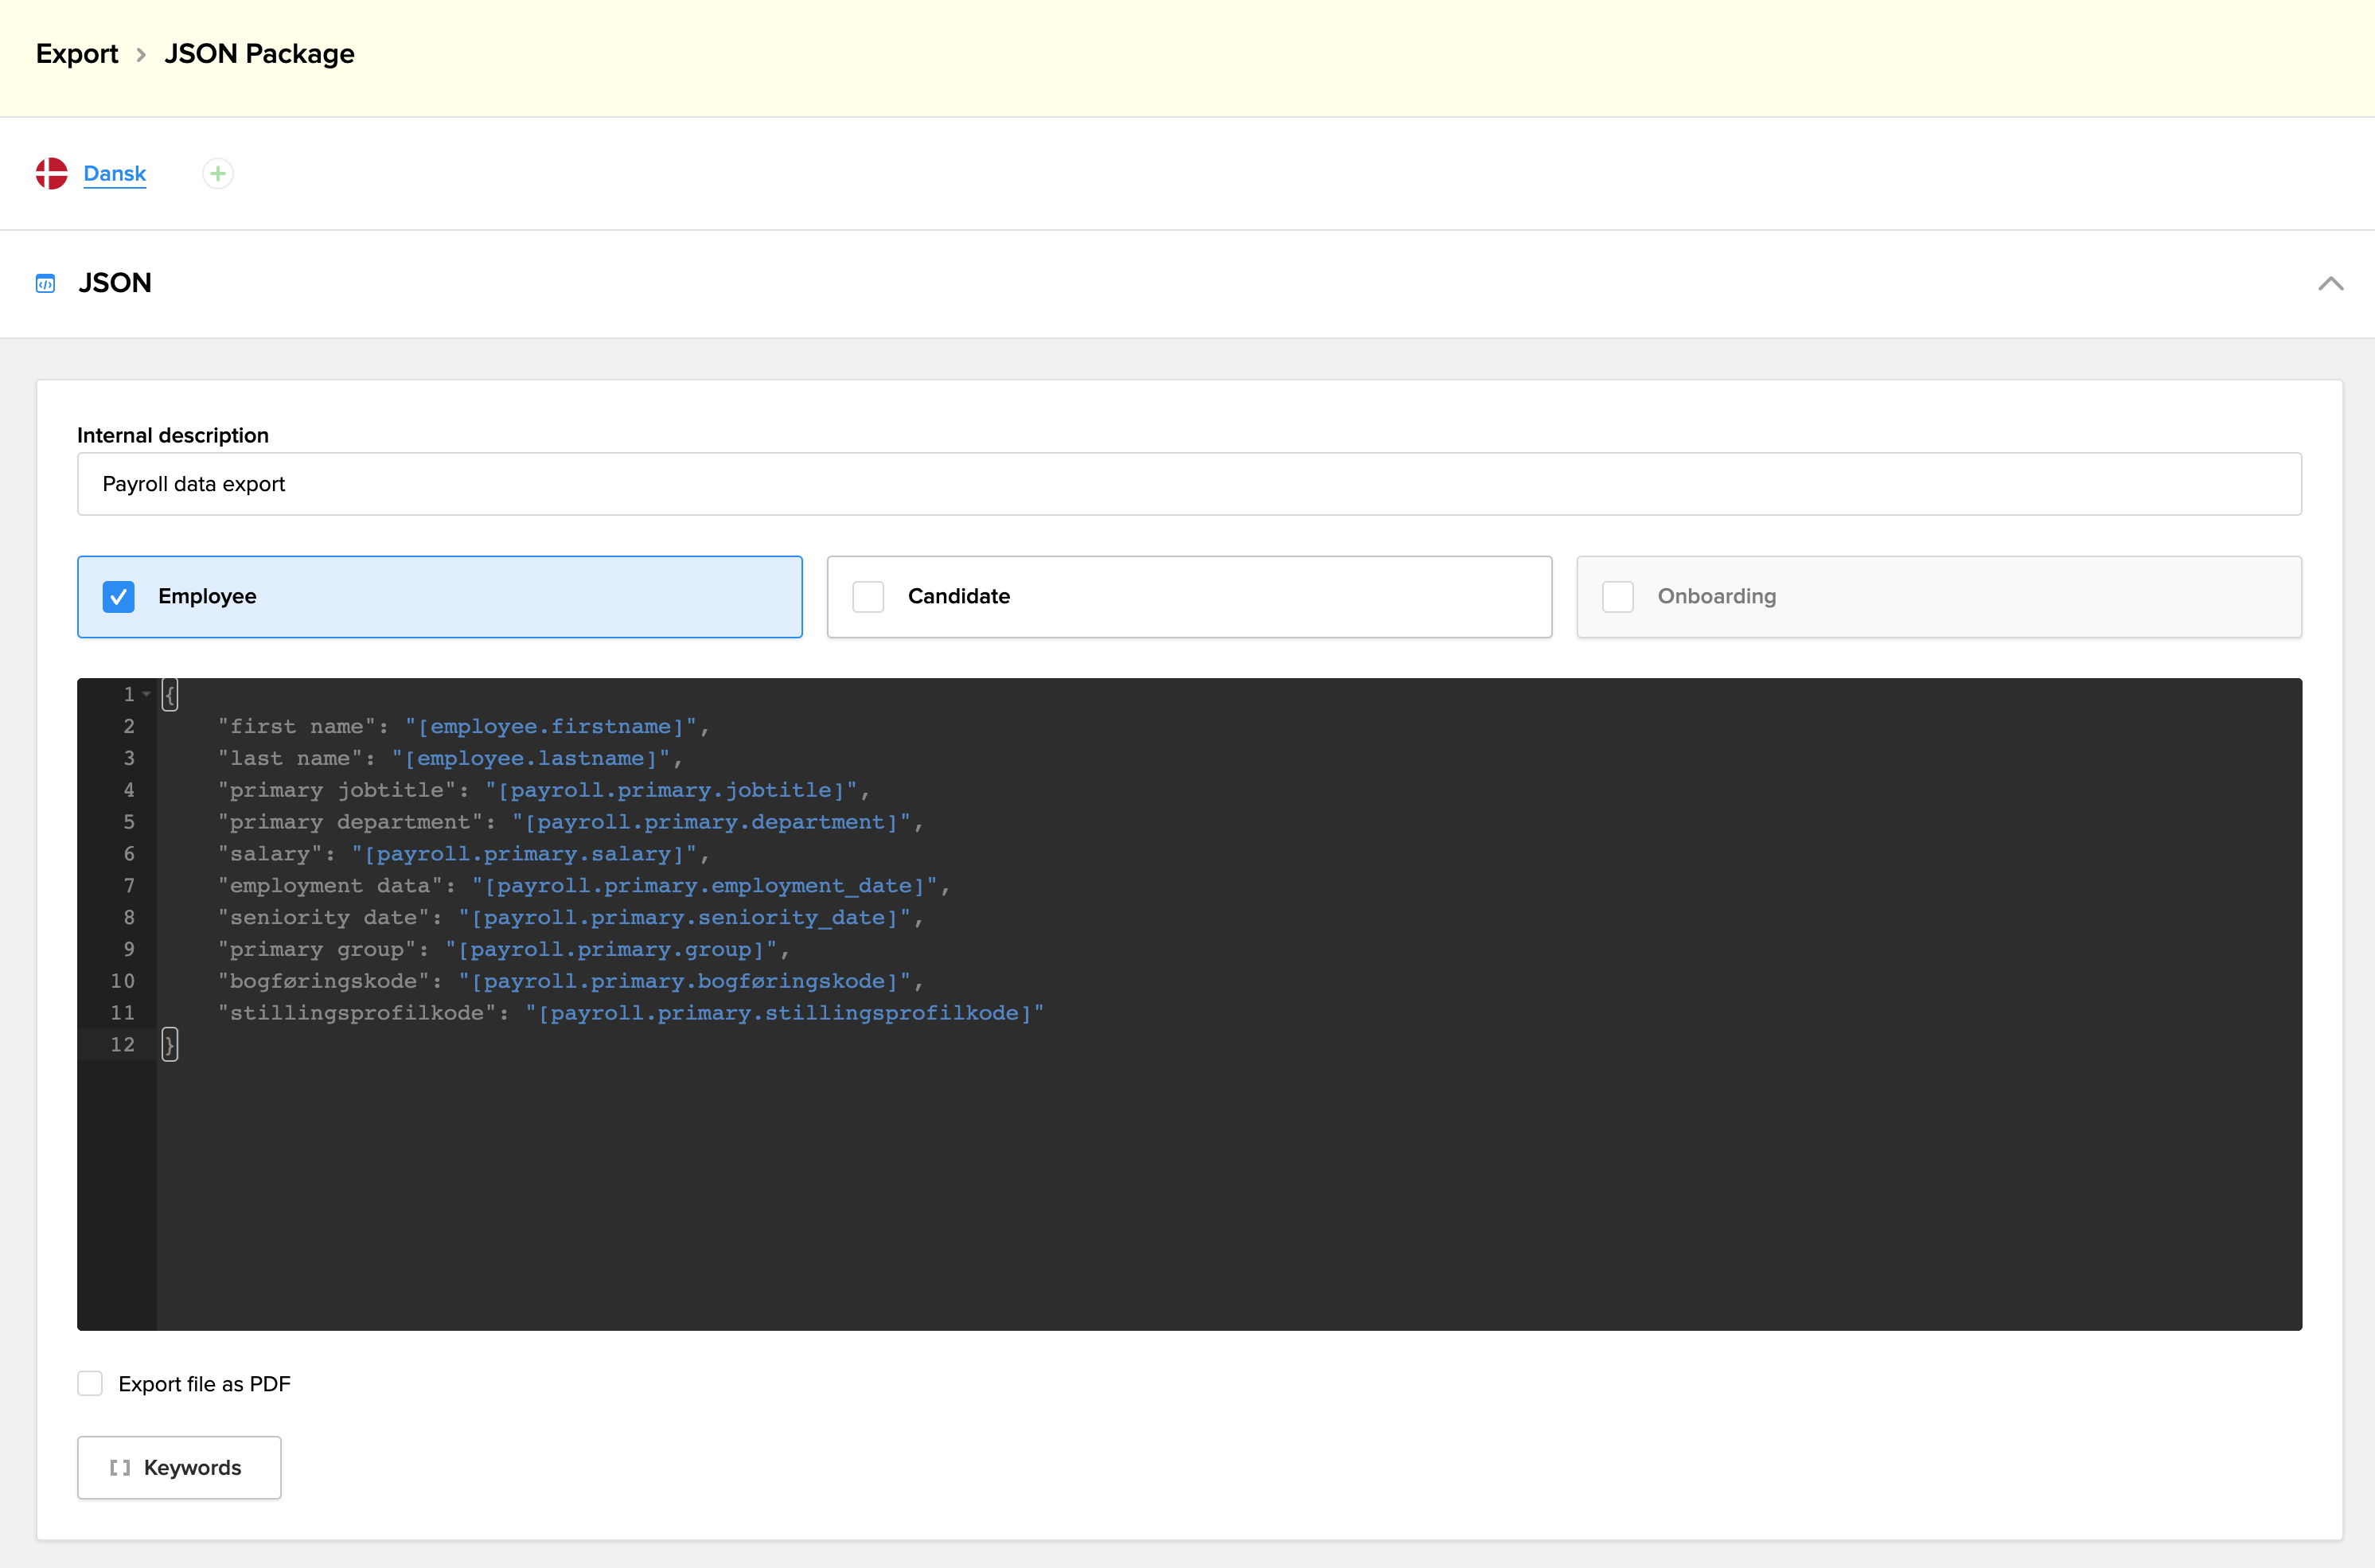Click line number 12 in gutter
Viewport: 2375px width, 1568px height.
click(122, 1044)
